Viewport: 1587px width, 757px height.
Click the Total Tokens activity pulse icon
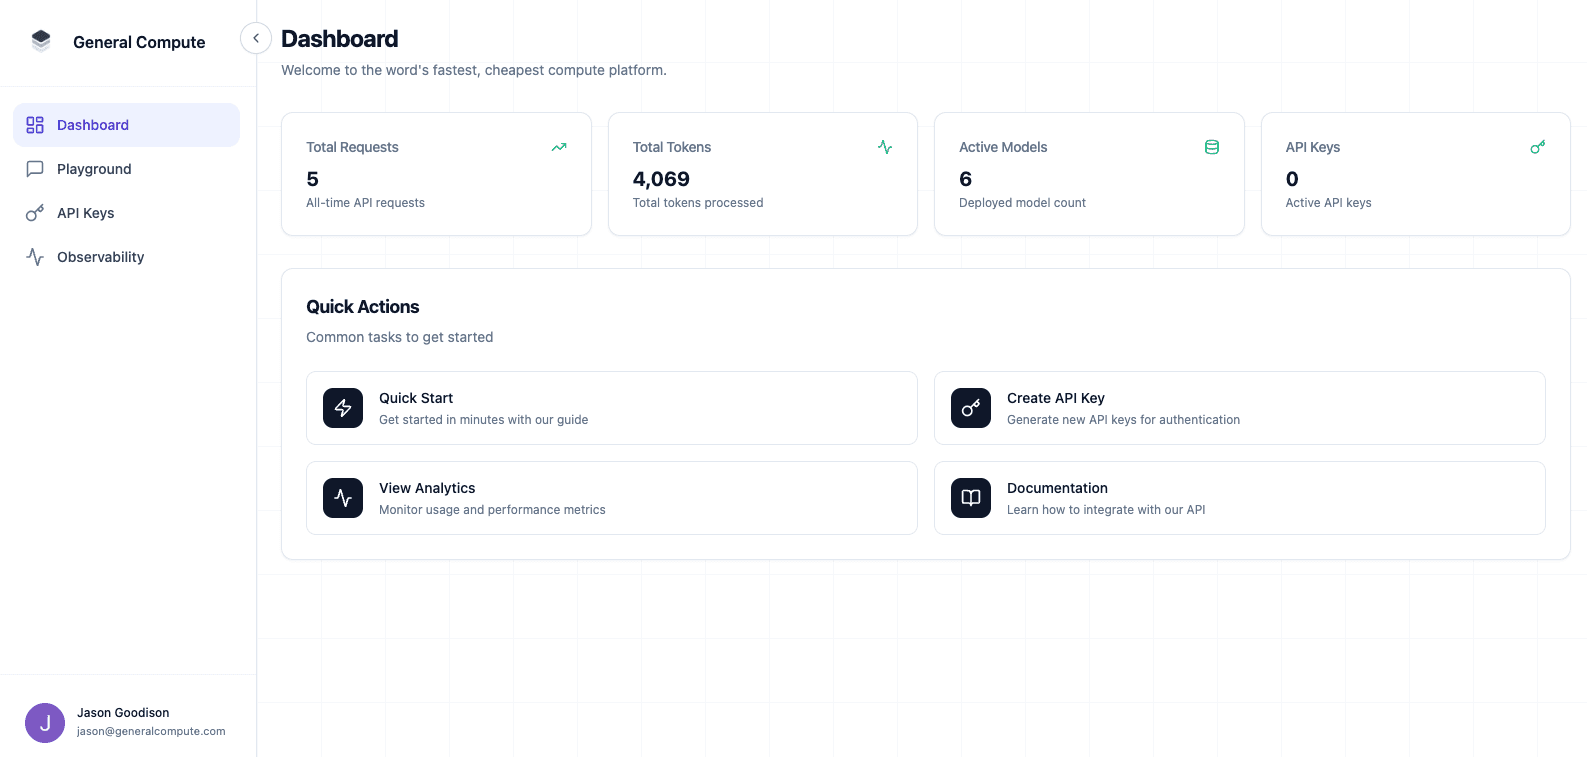click(x=885, y=147)
